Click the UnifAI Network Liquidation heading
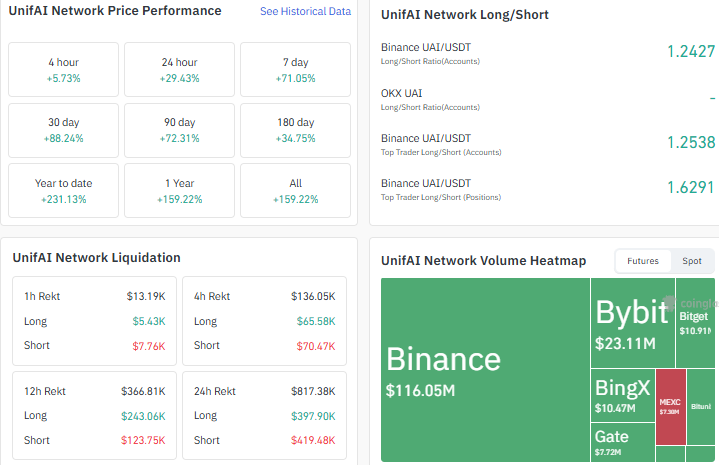 pyautogui.click(x=96, y=258)
